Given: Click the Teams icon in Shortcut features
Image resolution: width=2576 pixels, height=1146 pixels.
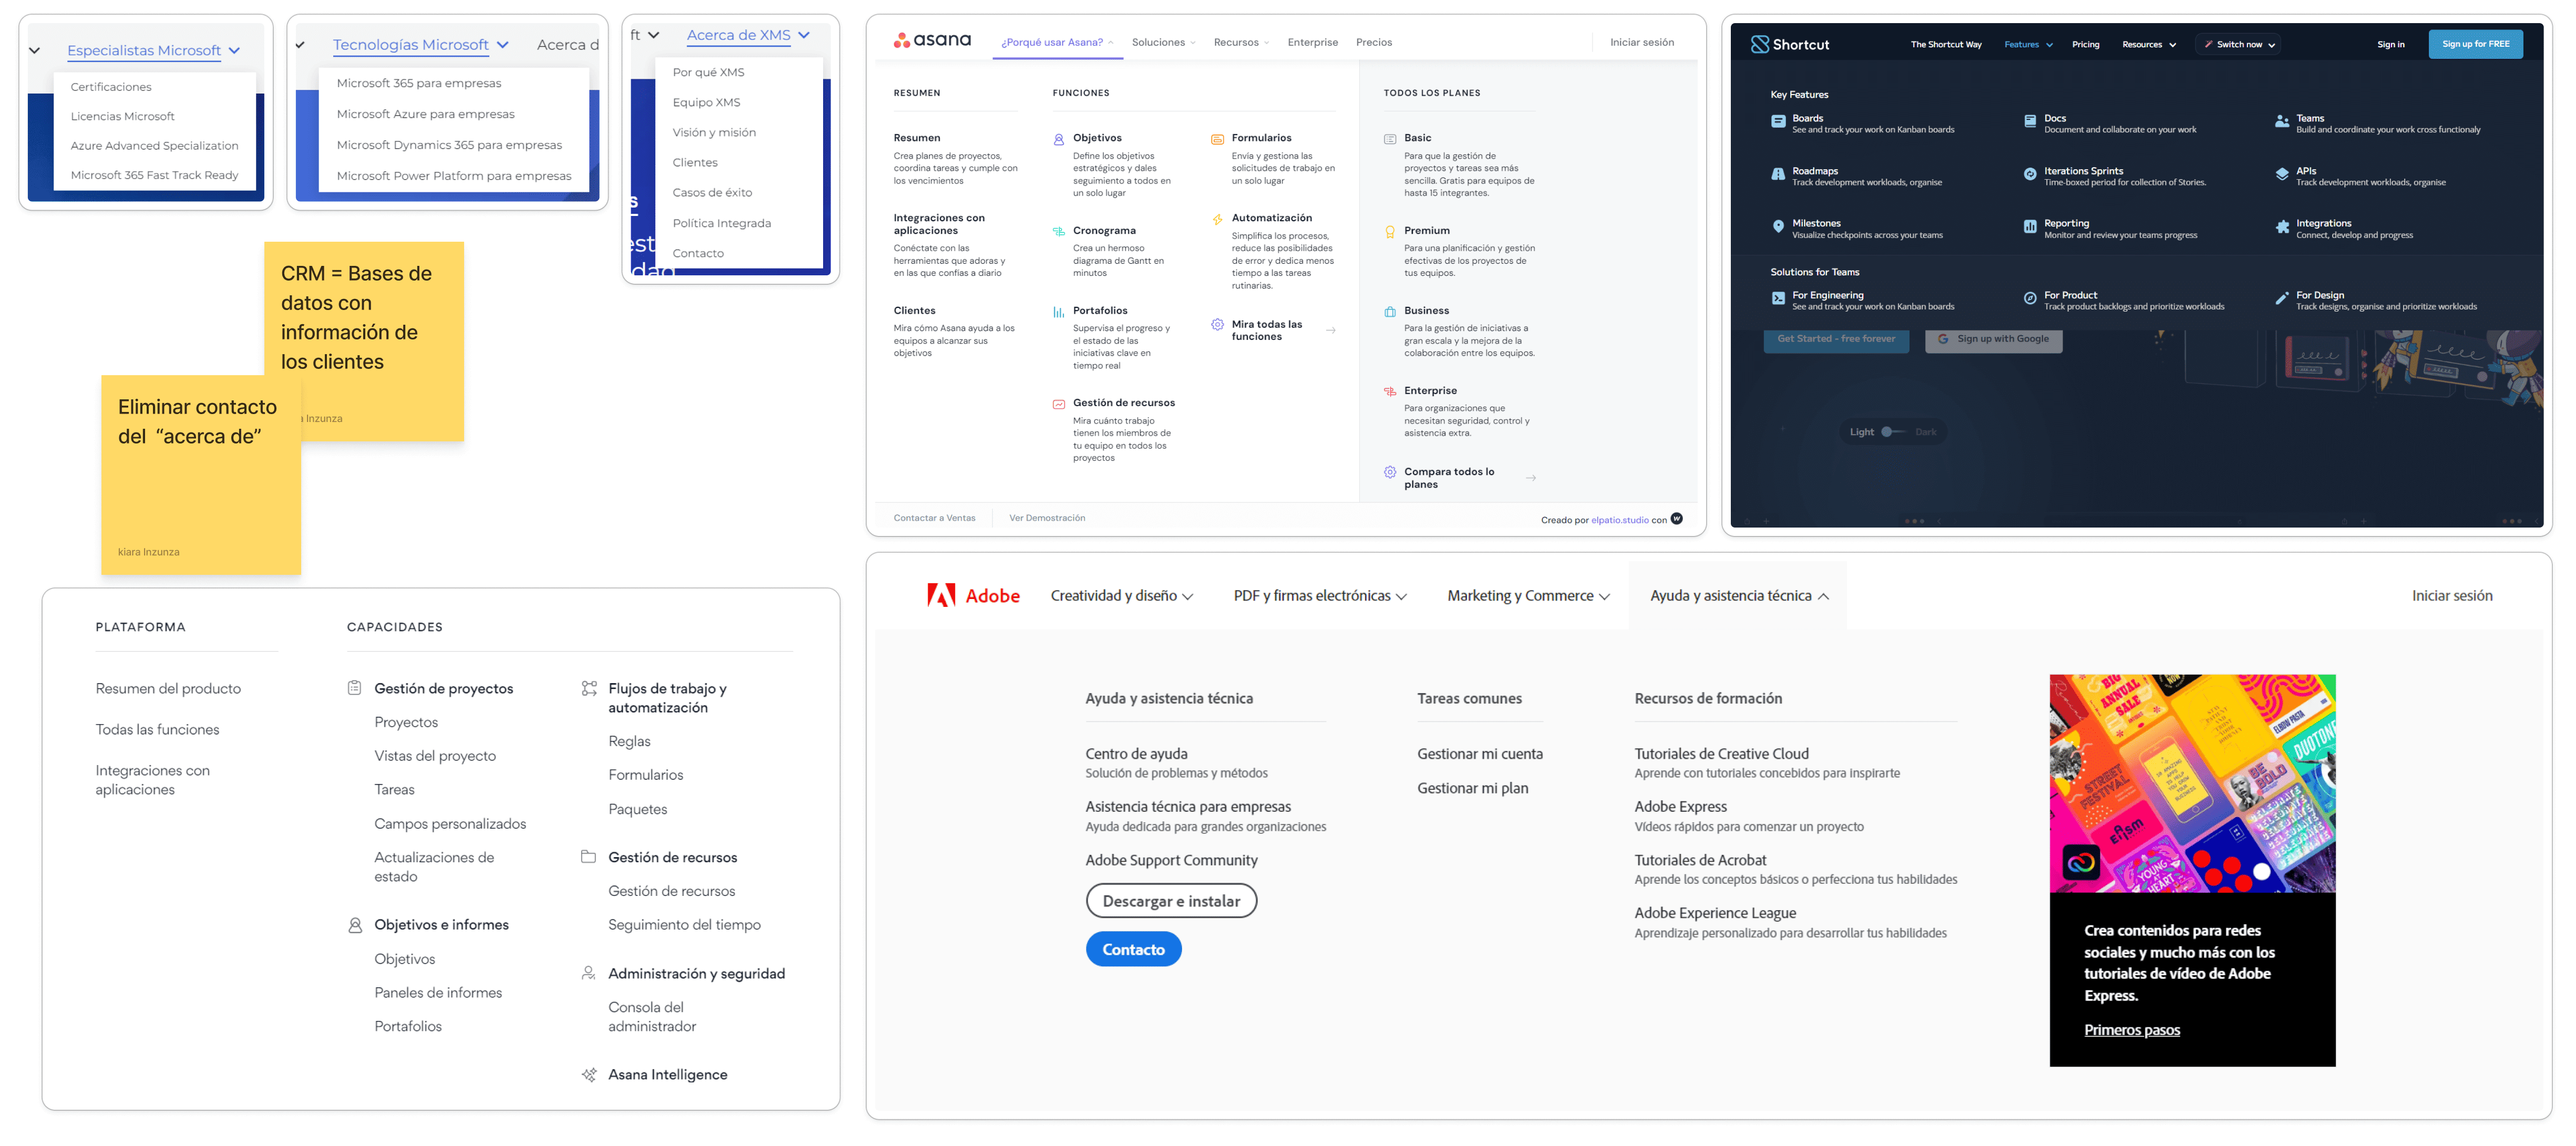Looking at the screenshot, I should pyautogui.click(x=2282, y=121).
